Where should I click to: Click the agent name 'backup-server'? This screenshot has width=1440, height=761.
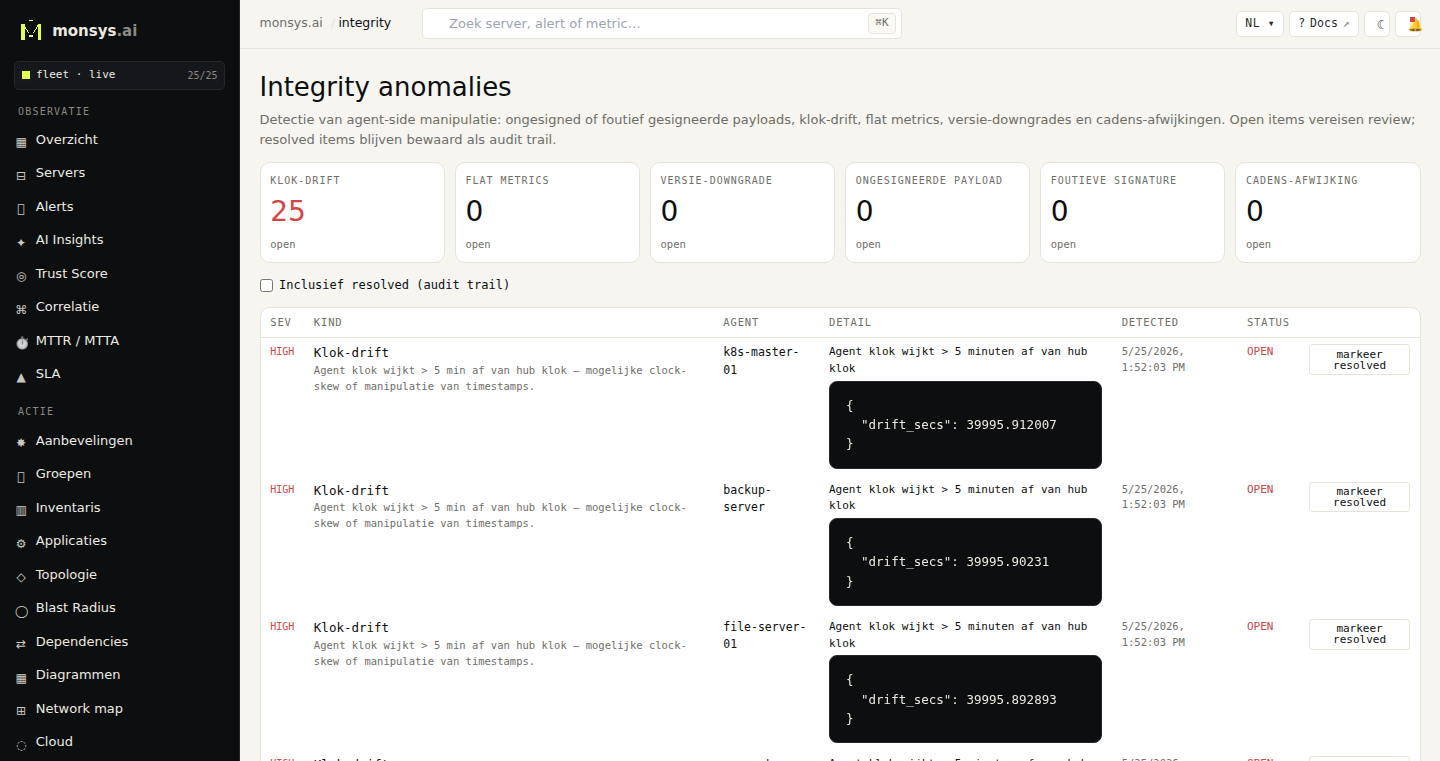click(x=747, y=498)
